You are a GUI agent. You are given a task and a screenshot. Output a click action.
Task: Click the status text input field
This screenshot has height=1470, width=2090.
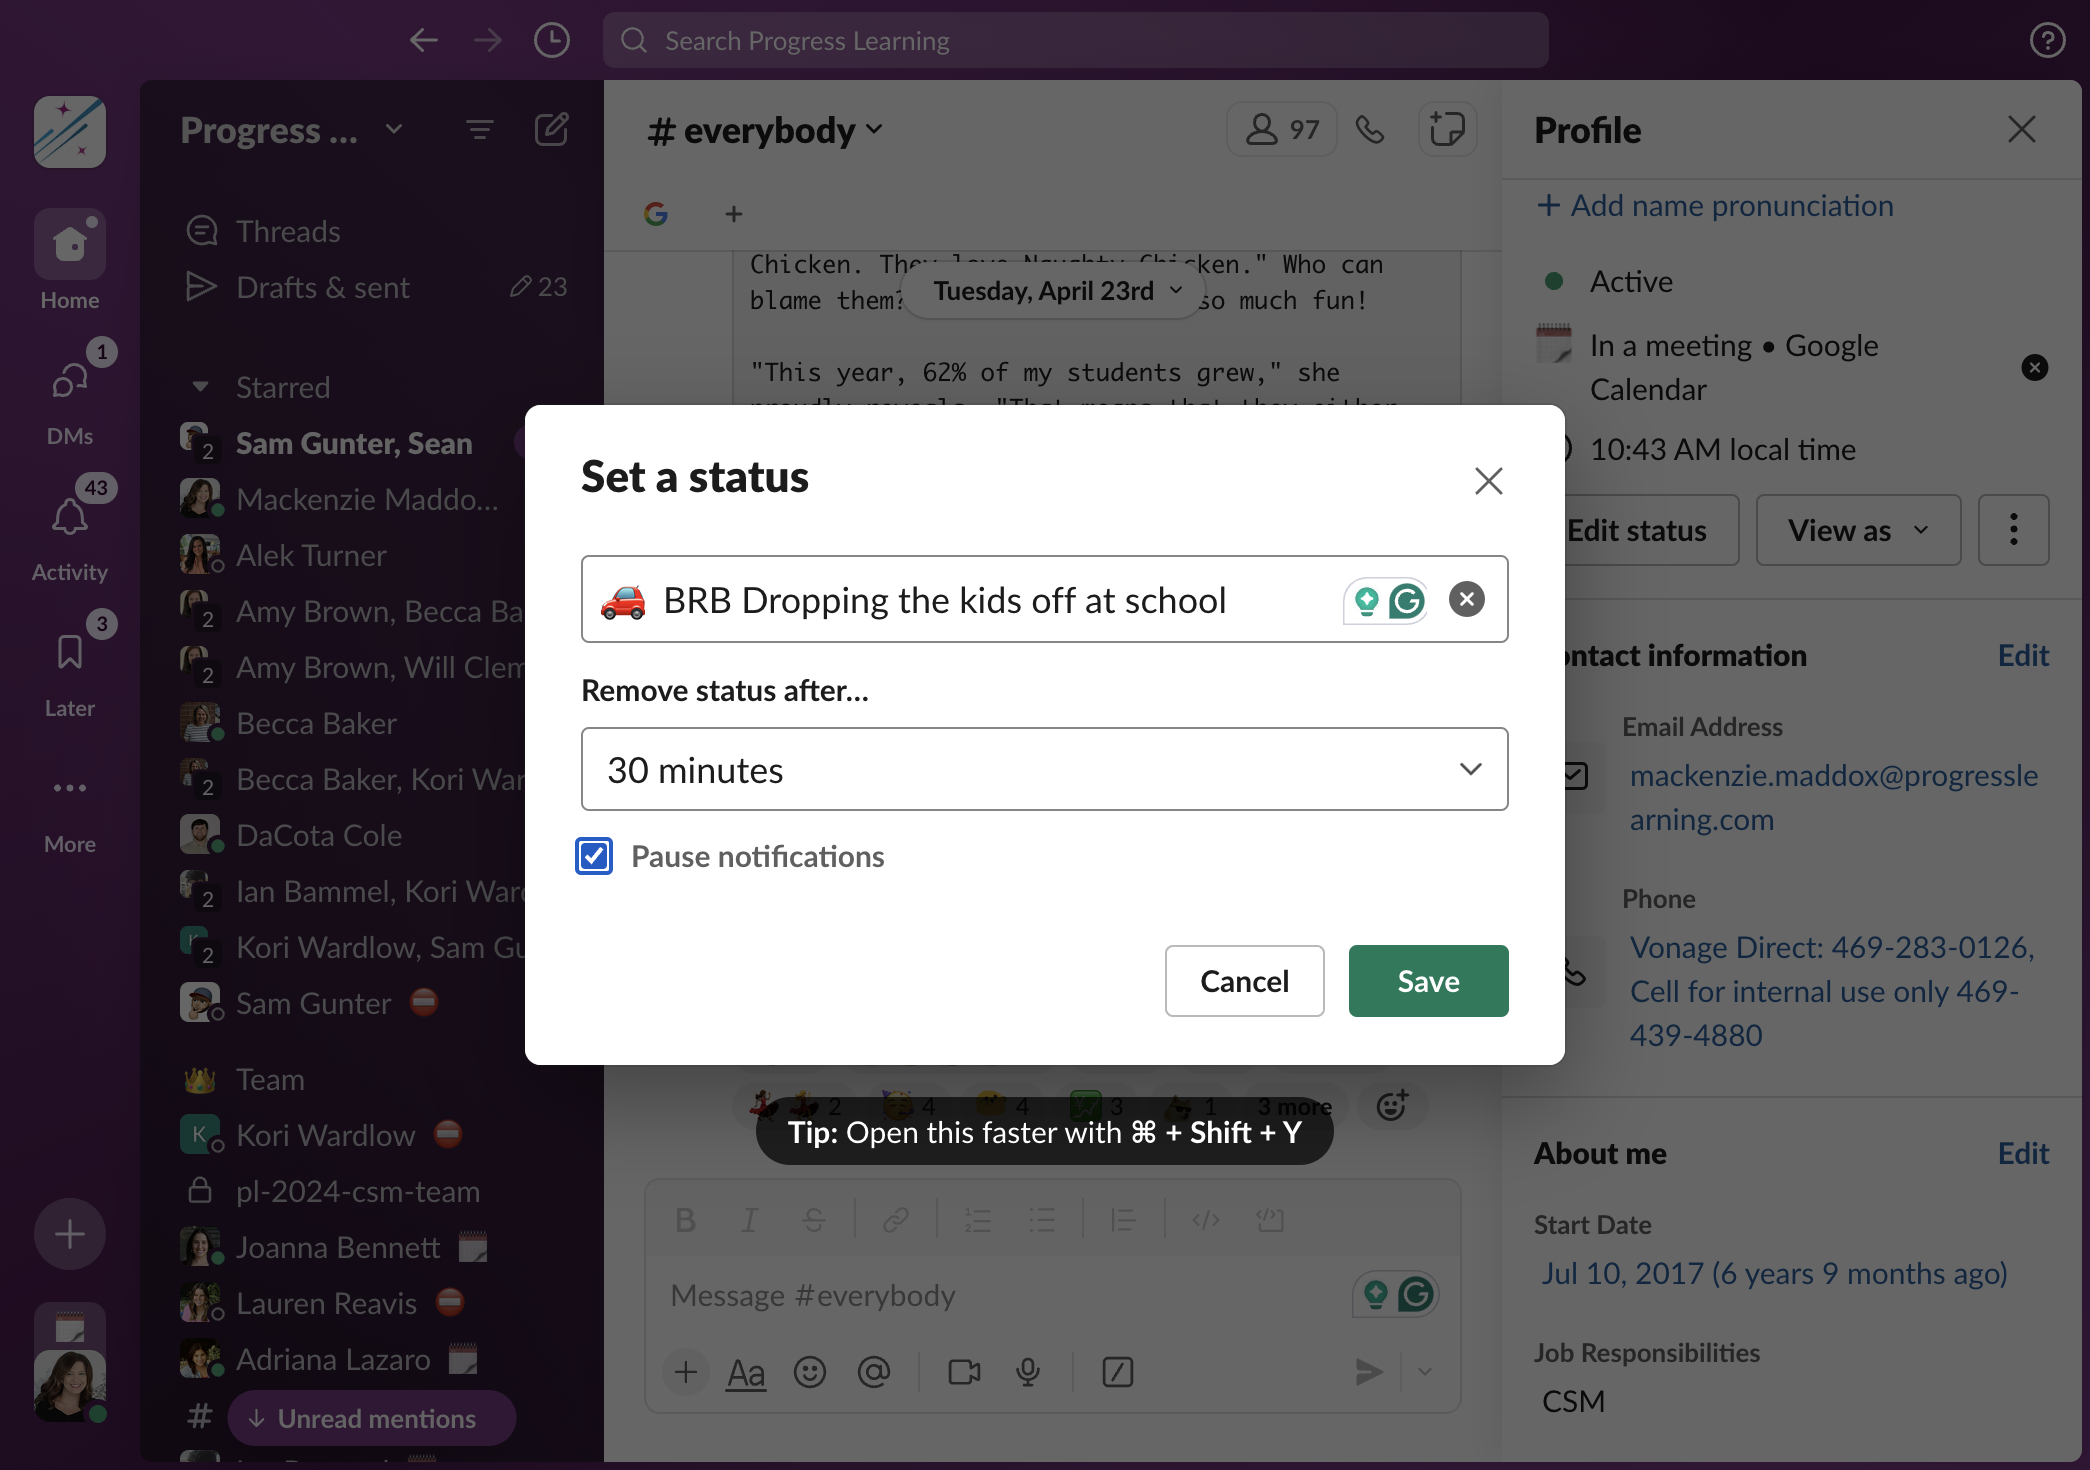point(1044,599)
